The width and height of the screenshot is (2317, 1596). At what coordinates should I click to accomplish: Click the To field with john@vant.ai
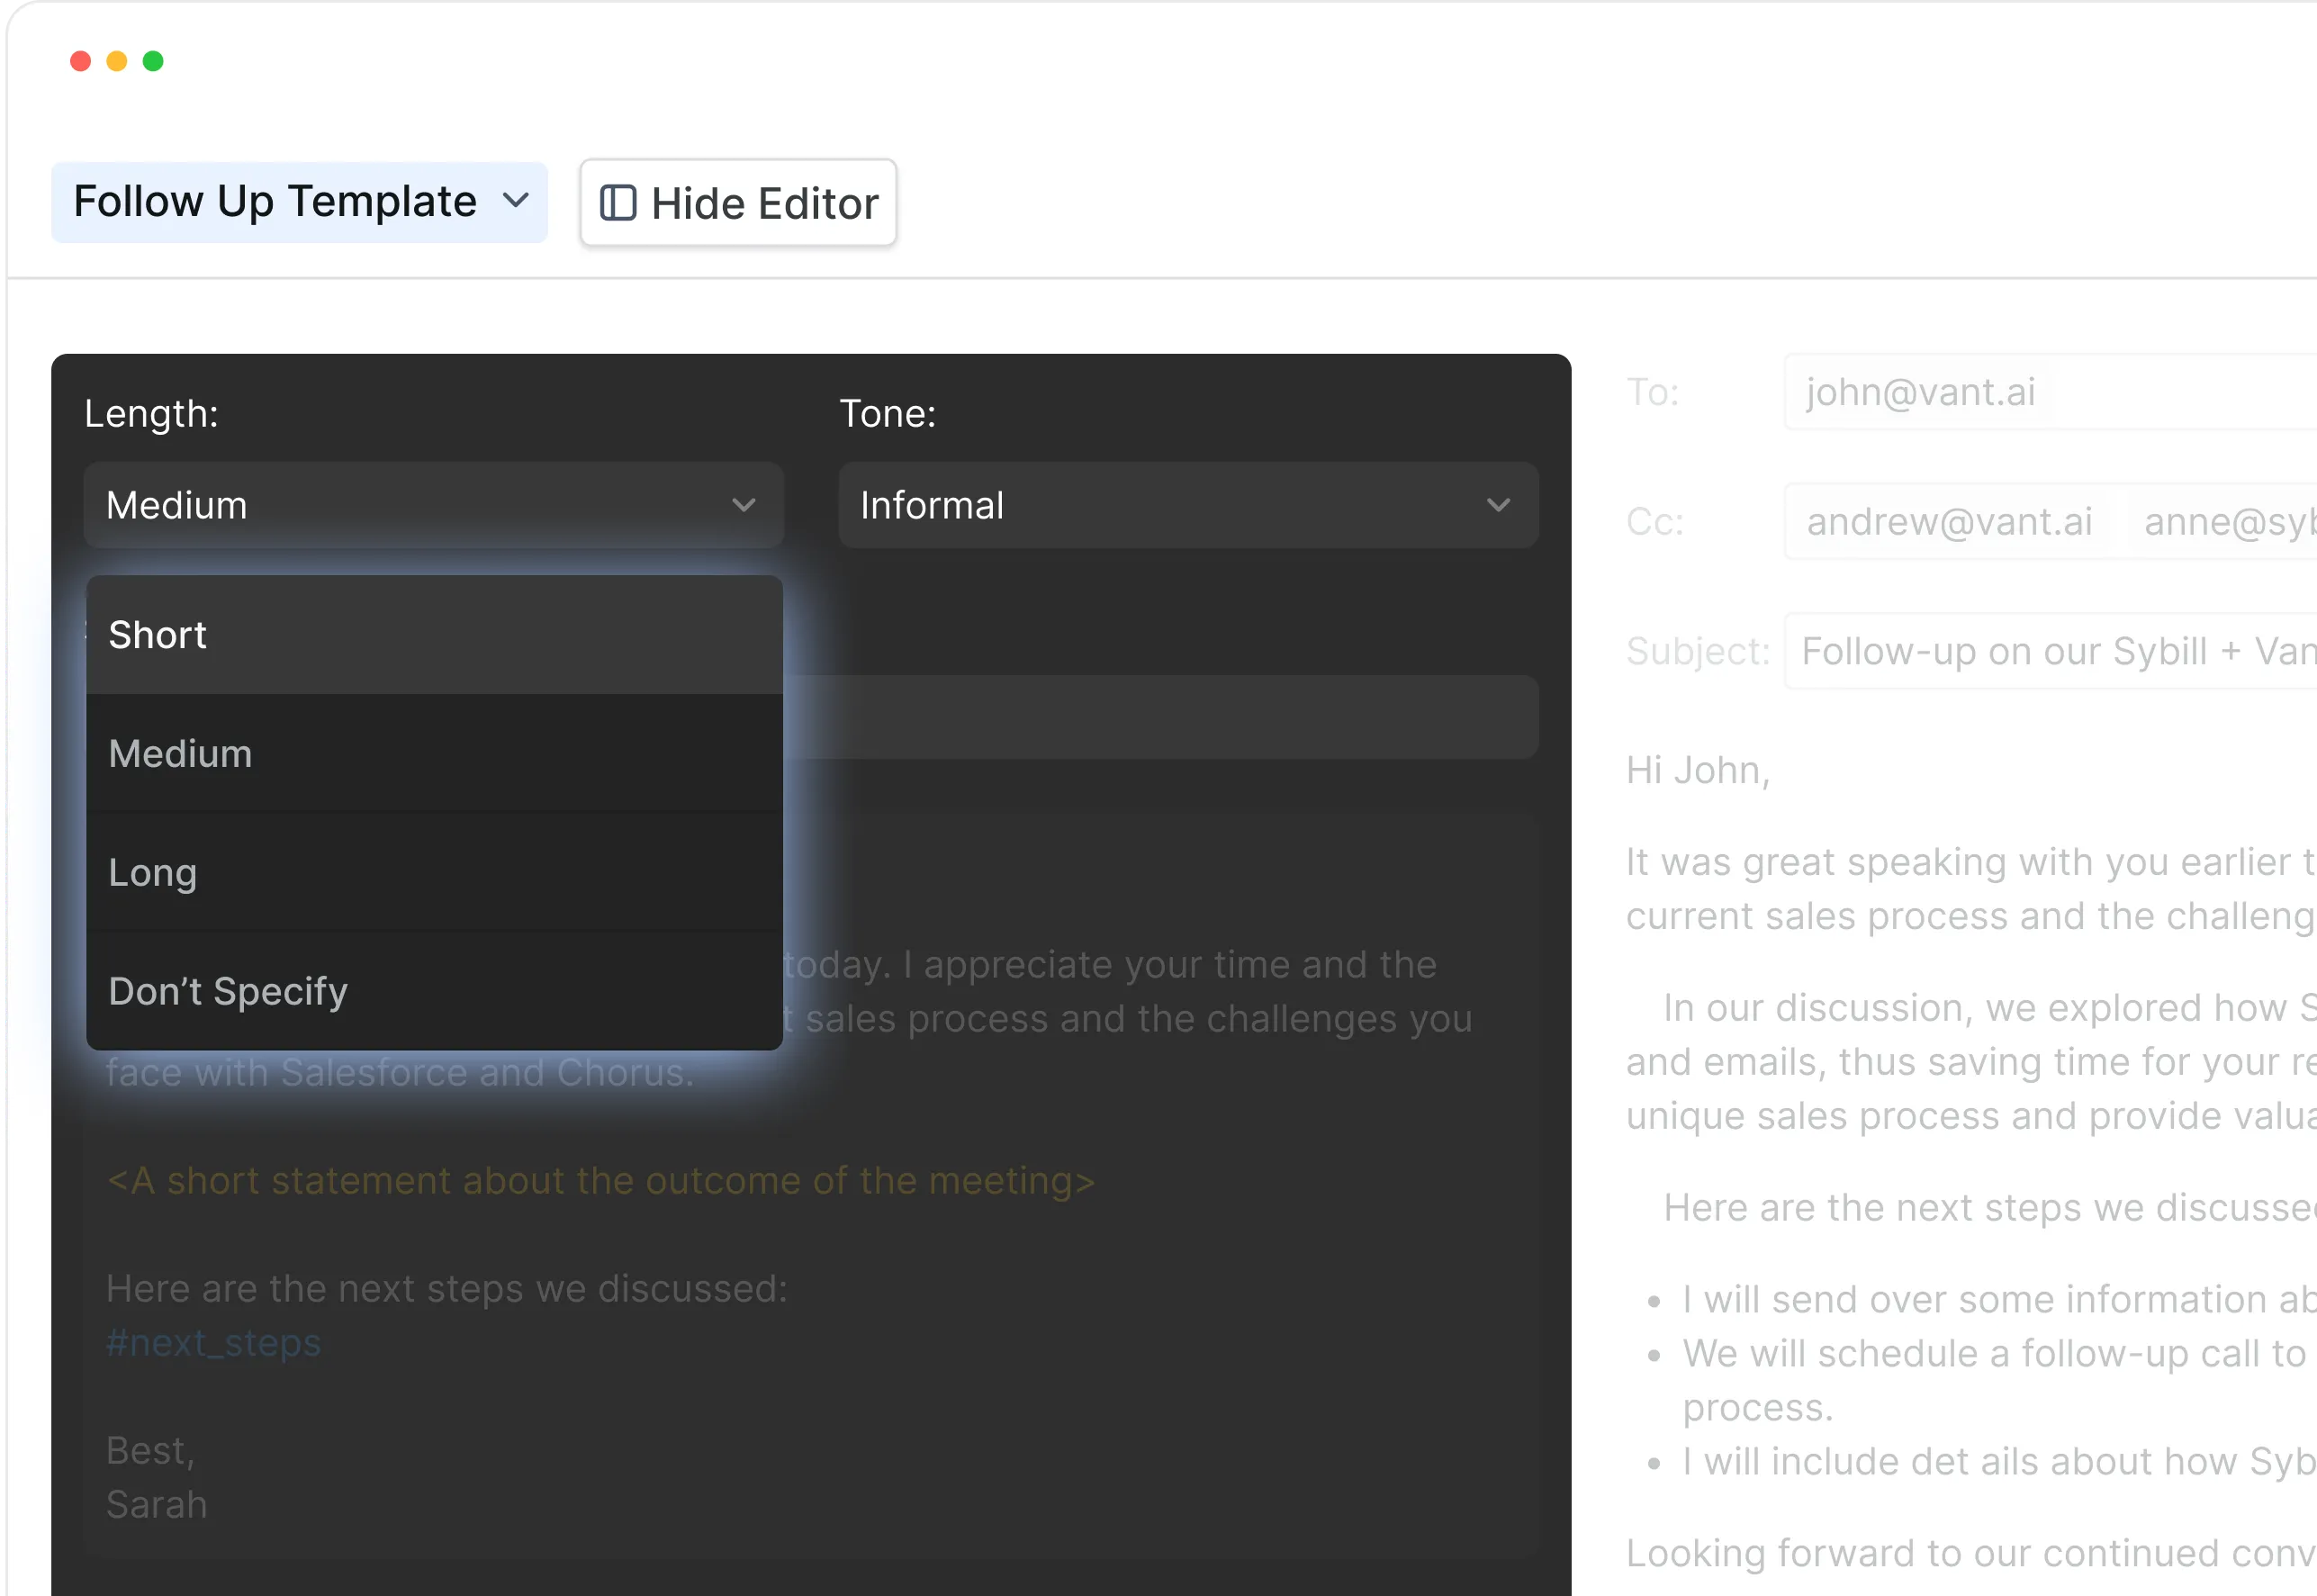click(x=2050, y=392)
